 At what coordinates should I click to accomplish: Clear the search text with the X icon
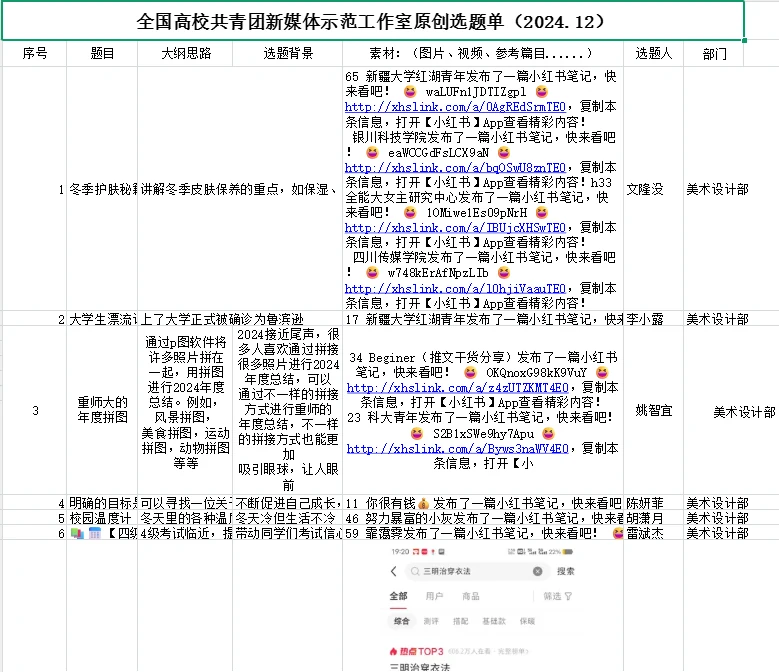(538, 571)
